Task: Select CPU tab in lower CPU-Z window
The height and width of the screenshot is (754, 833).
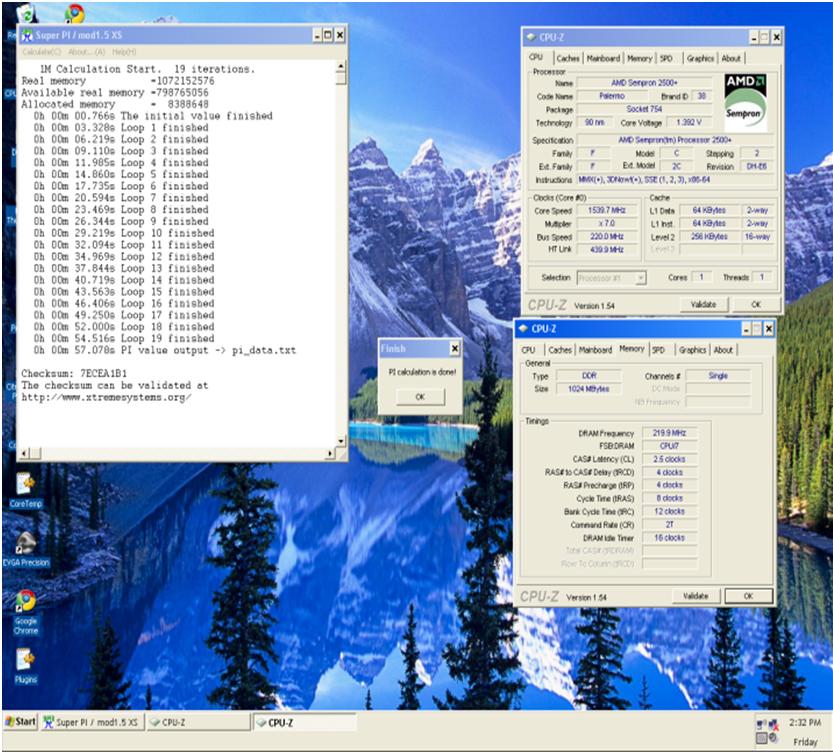Action: pos(528,350)
